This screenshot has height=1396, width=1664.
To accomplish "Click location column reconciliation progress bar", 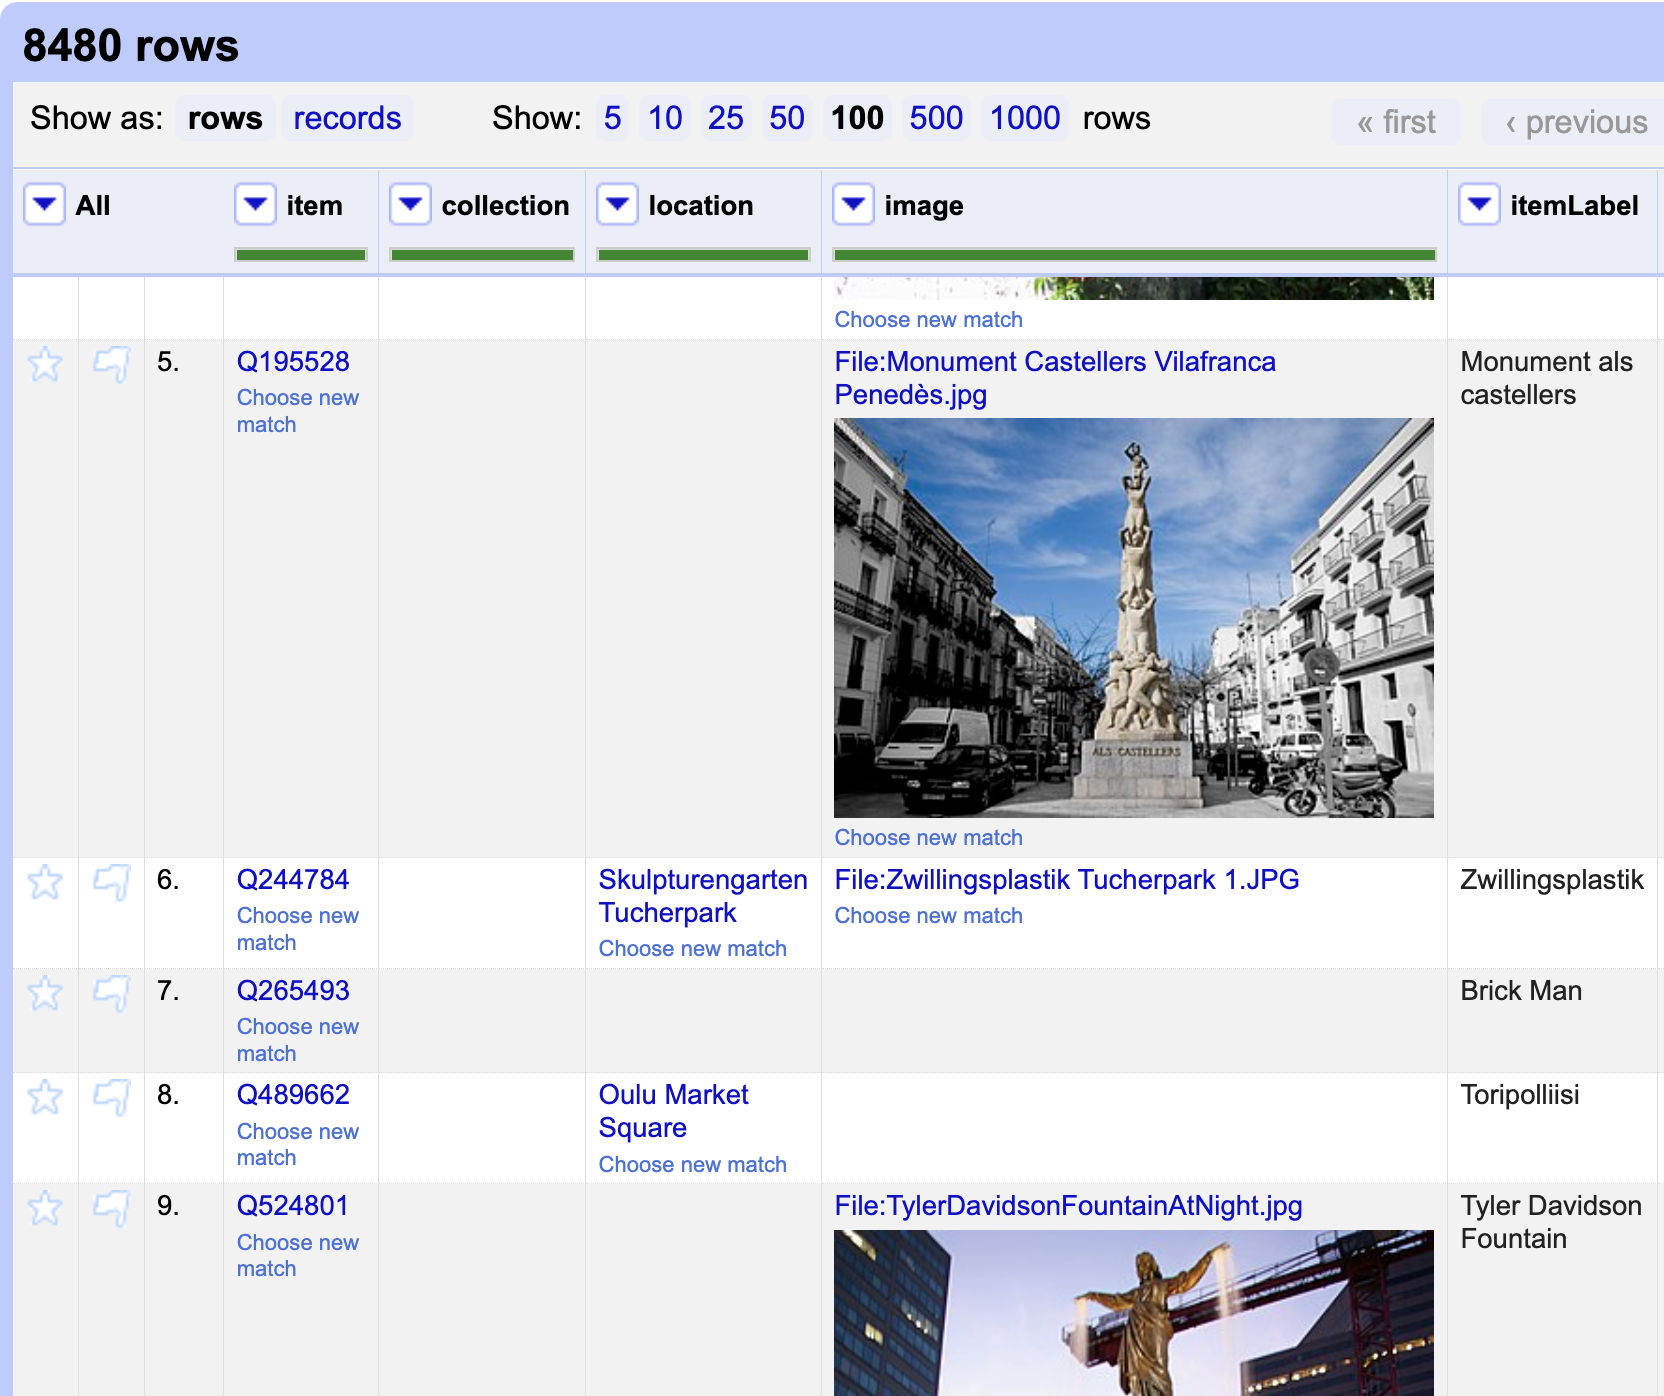I will point(703,255).
